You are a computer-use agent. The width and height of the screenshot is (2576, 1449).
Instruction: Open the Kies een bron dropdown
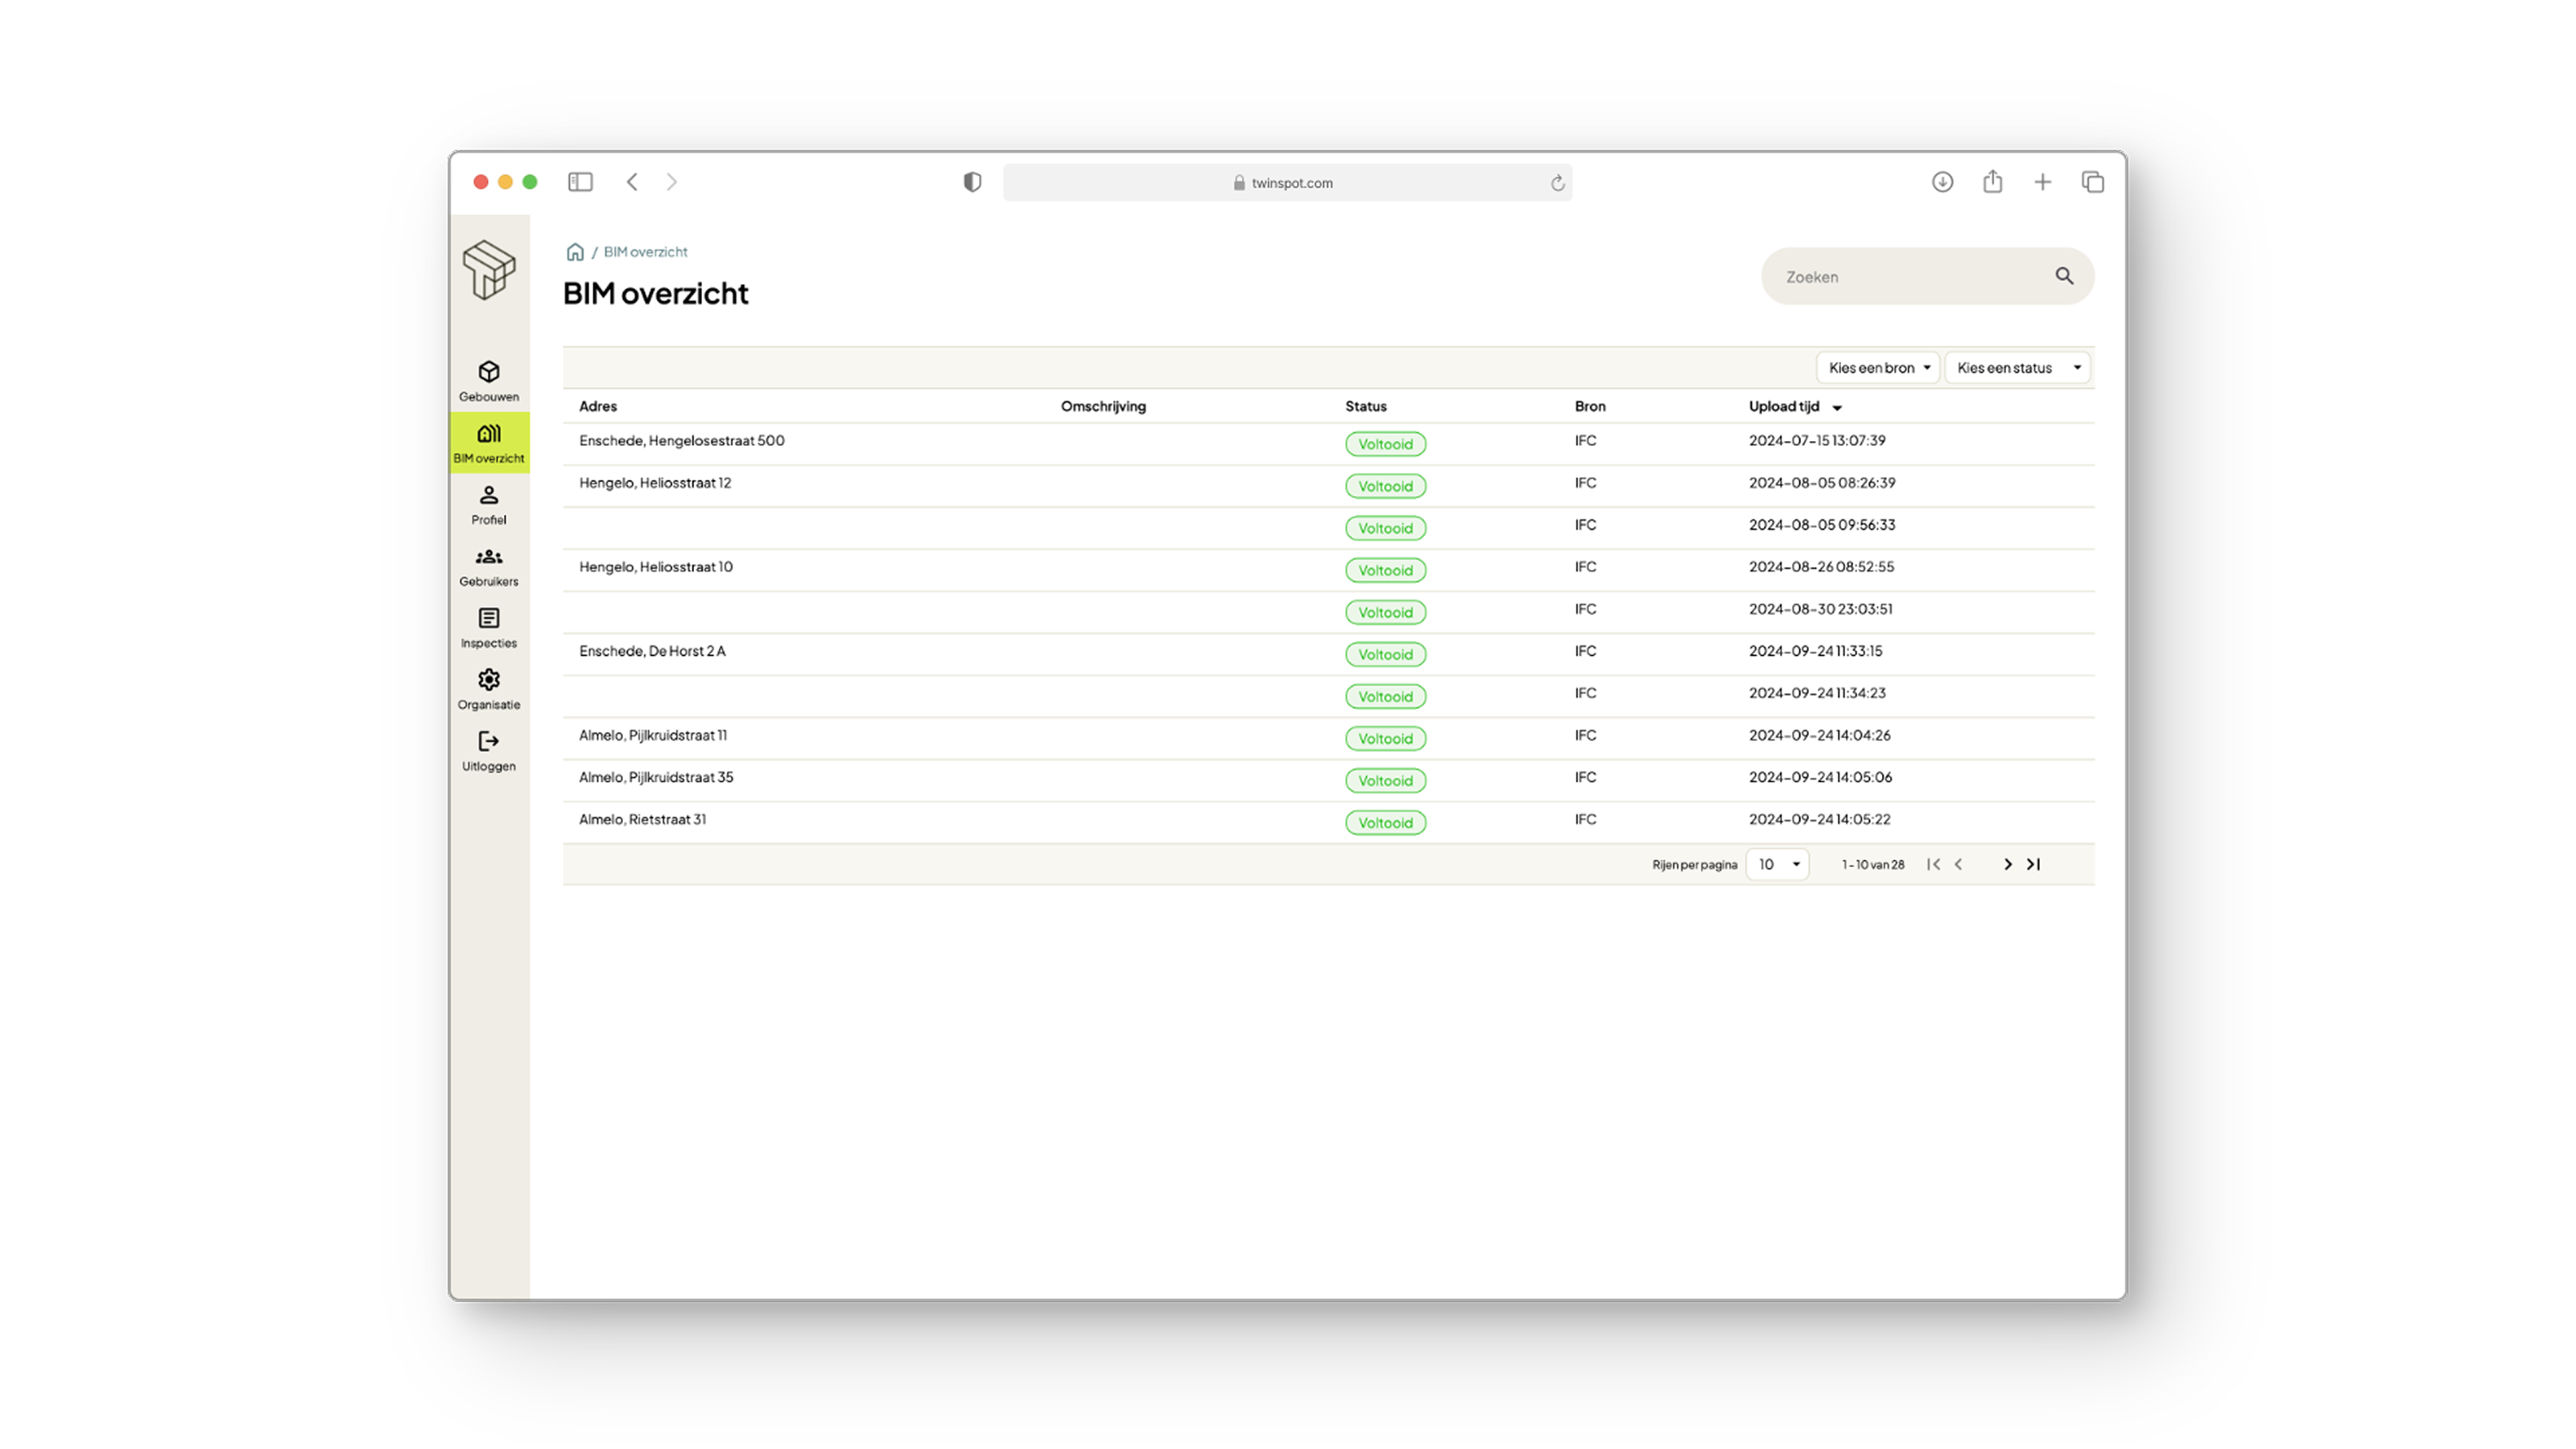tap(1877, 368)
